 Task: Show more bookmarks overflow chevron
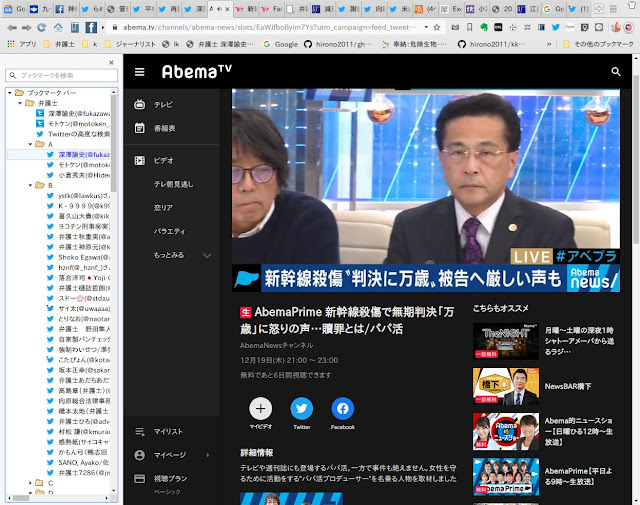pos(549,44)
